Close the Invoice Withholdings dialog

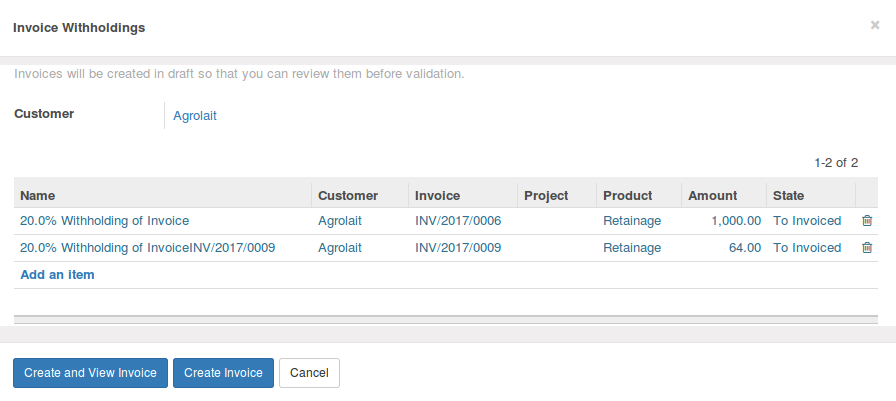[875, 25]
